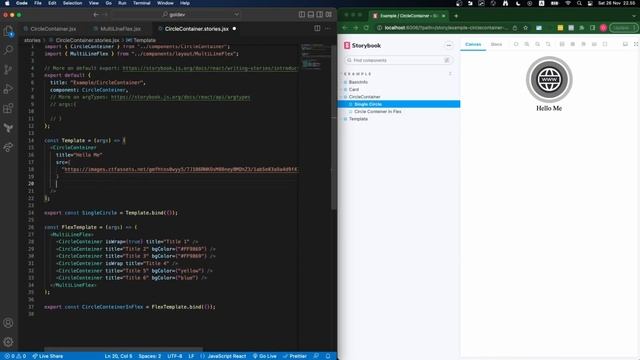This screenshot has height=360, width=640.
Task: Click Go Live in the status bar
Action: 264,356
